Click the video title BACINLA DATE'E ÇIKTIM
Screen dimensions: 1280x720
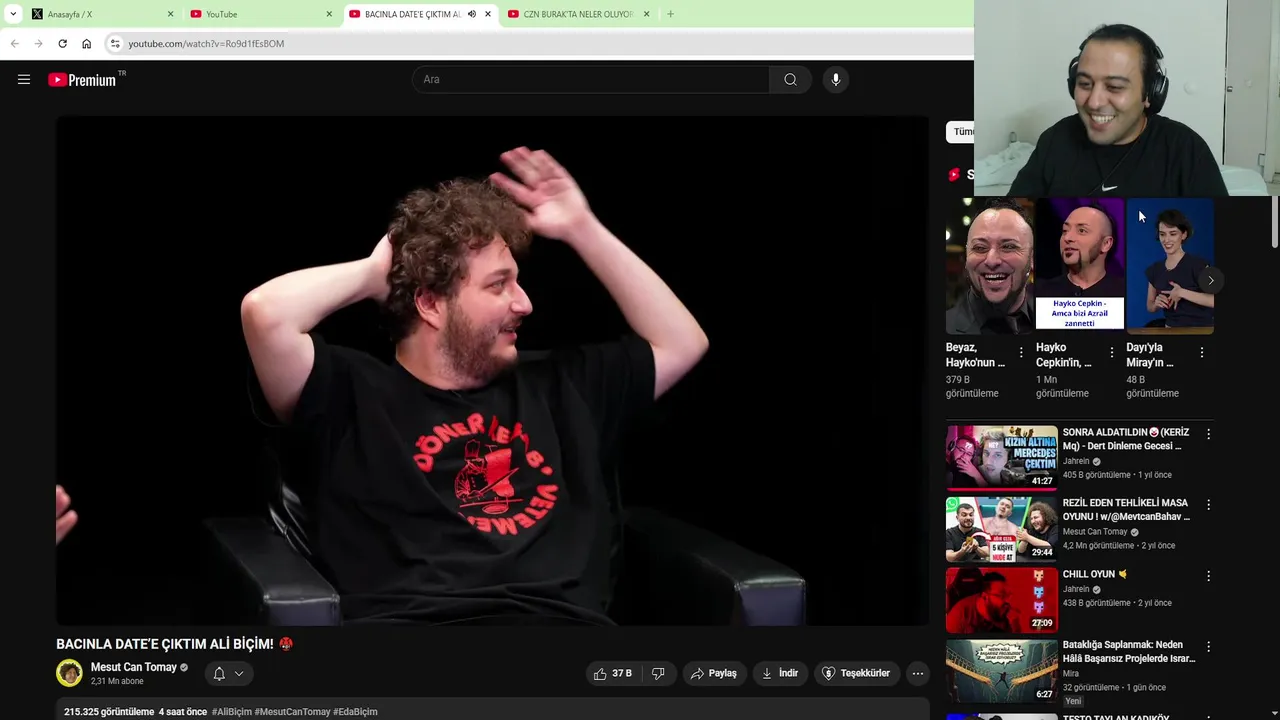pyautogui.click(x=165, y=644)
